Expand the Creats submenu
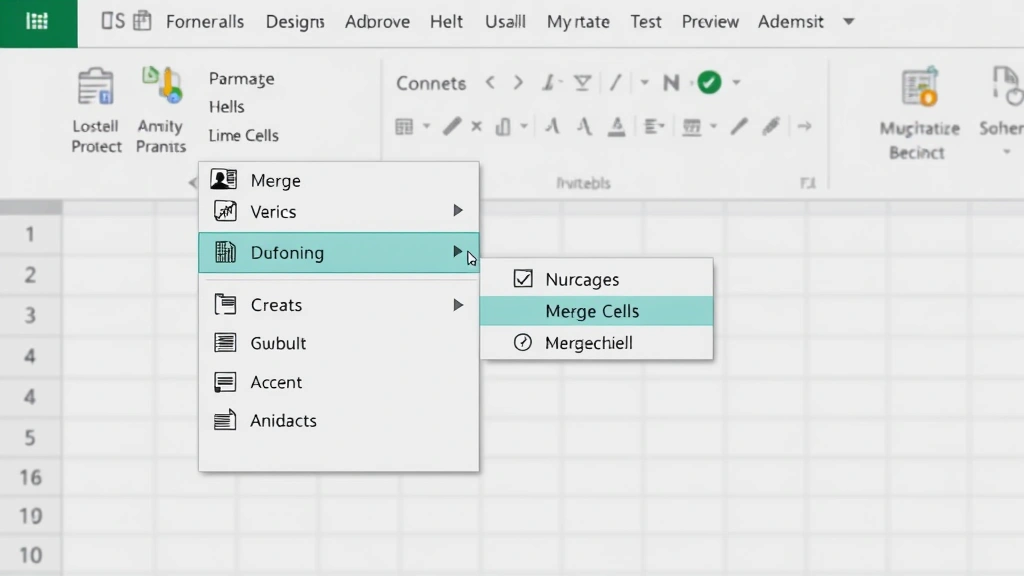The height and width of the screenshot is (576, 1024). 458,304
